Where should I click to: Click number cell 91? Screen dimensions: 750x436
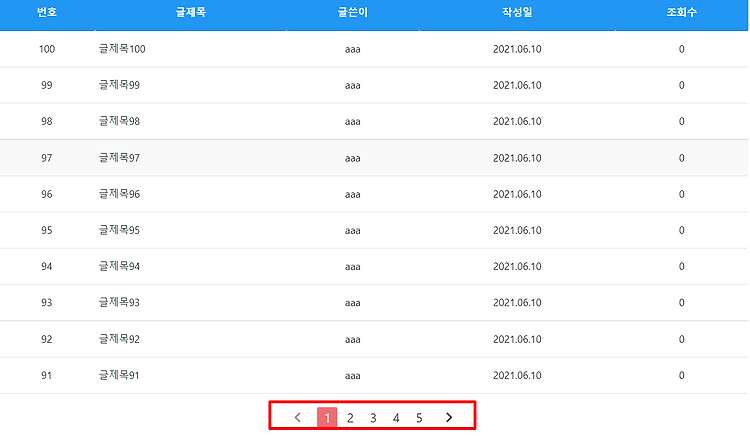46,375
